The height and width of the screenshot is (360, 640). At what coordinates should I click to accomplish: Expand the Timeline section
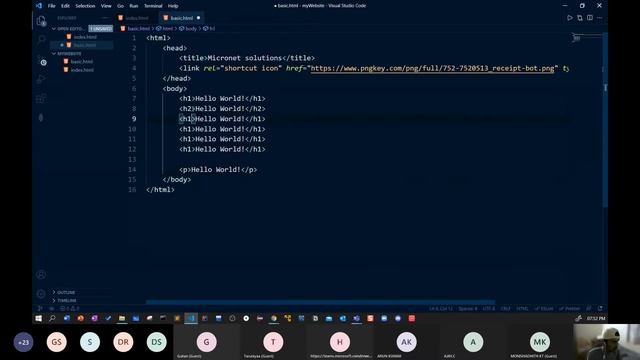pos(54,300)
